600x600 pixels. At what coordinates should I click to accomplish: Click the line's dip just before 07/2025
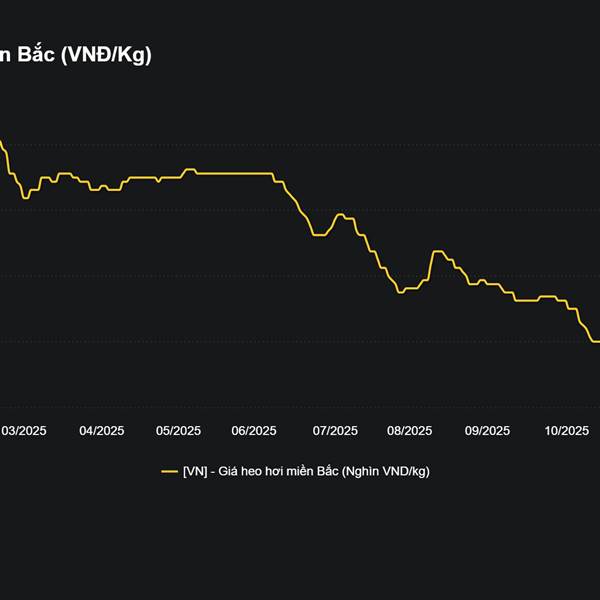(318, 235)
